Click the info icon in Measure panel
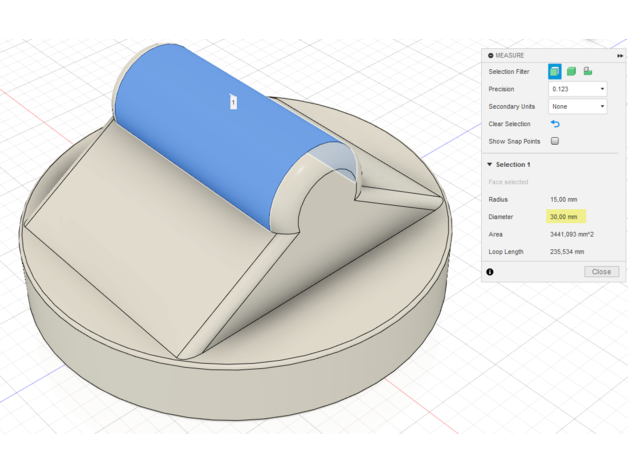This screenshot has height=472, width=628. coord(490,271)
